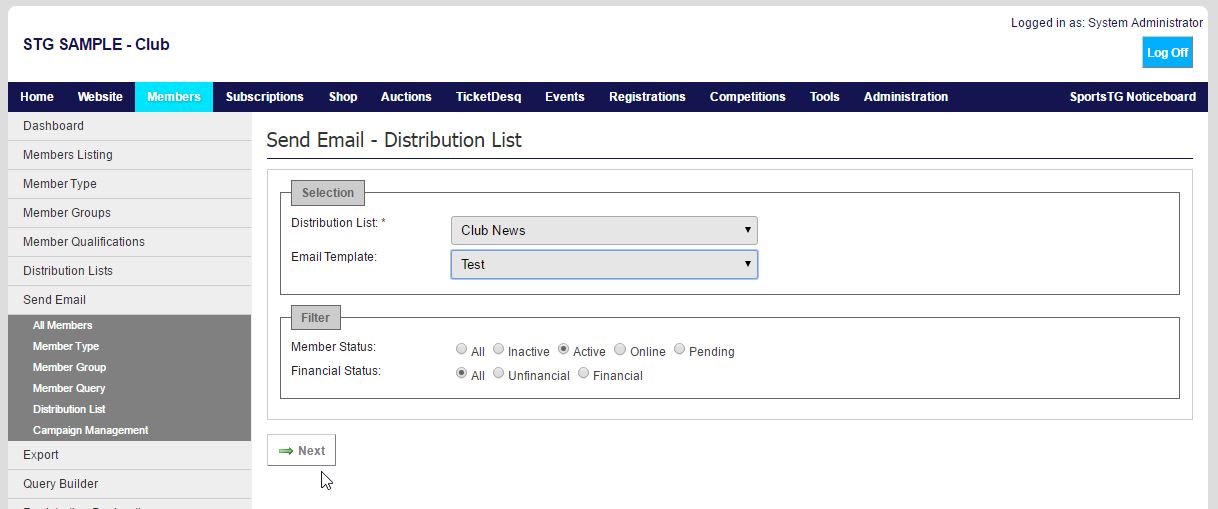Open SportsTG Noticeboard link
The height and width of the screenshot is (509, 1218).
[1133, 97]
